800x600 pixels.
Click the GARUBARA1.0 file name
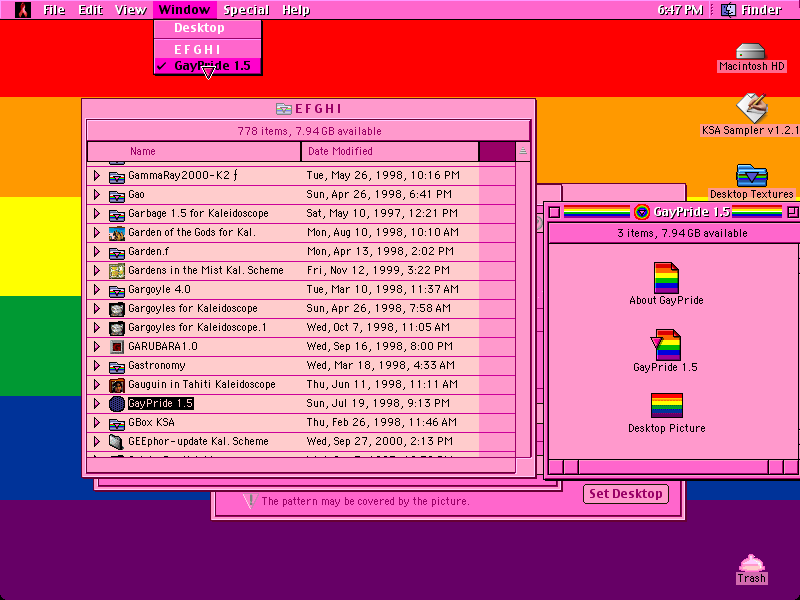click(x=163, y=346)
